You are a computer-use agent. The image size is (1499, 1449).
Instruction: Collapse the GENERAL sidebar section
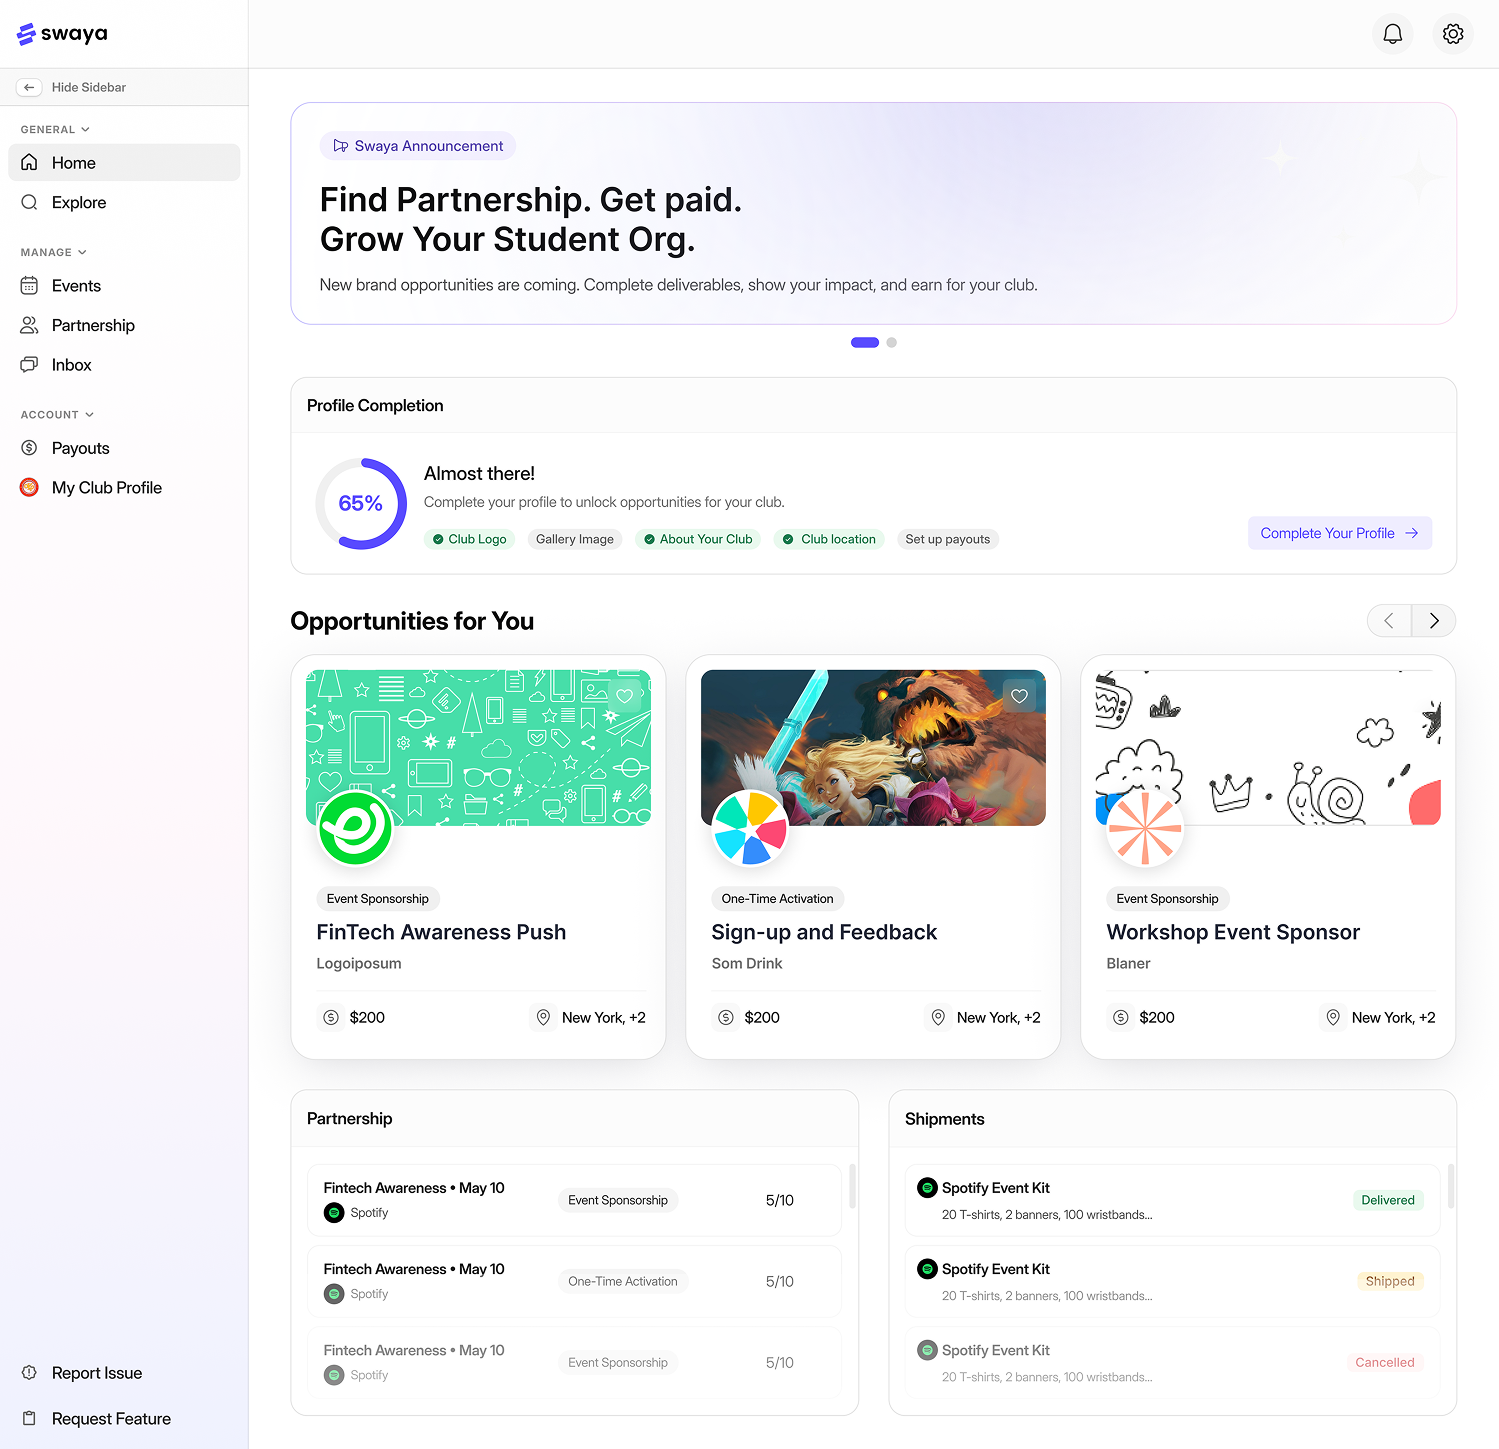56,129
